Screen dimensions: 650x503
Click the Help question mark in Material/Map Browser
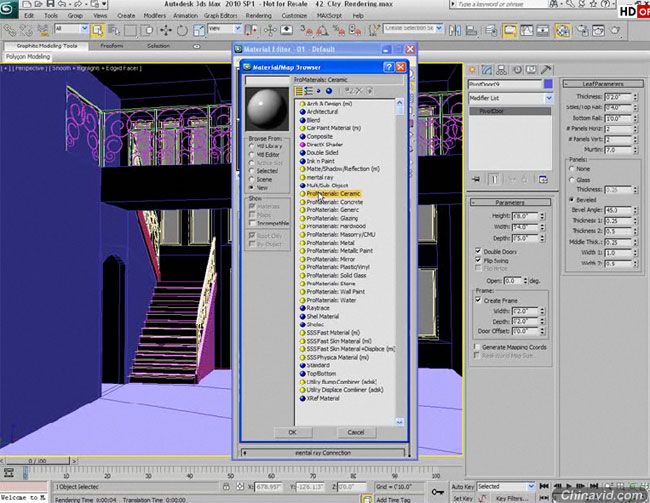(x=388, y=67)
